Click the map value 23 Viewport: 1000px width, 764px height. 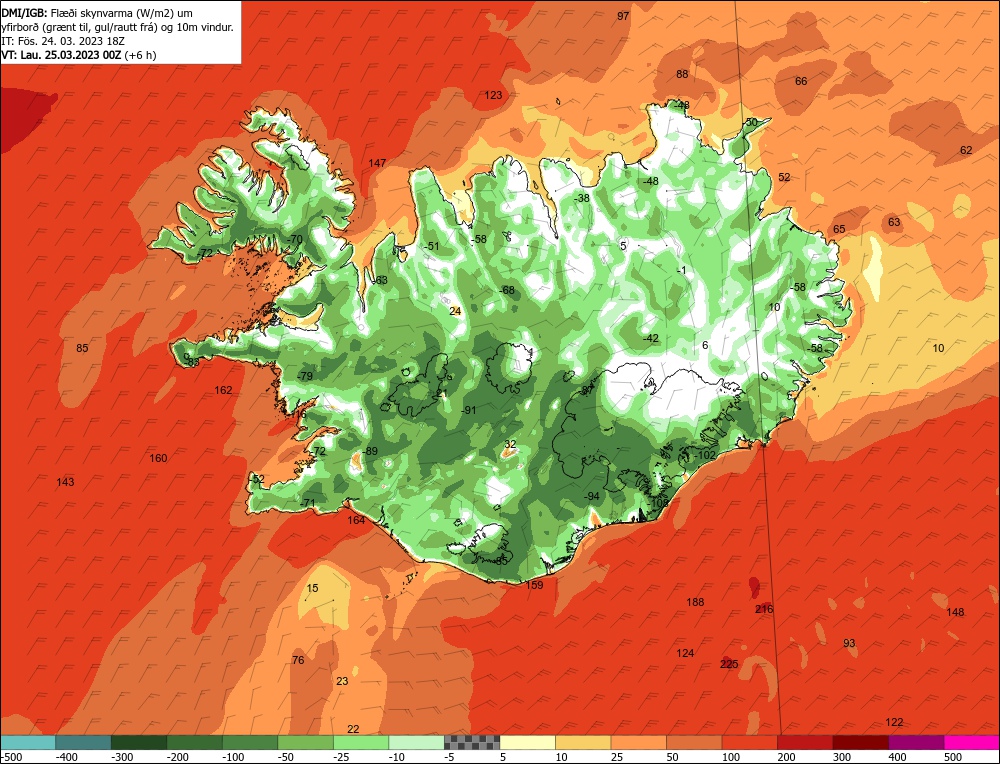point(342,680)
